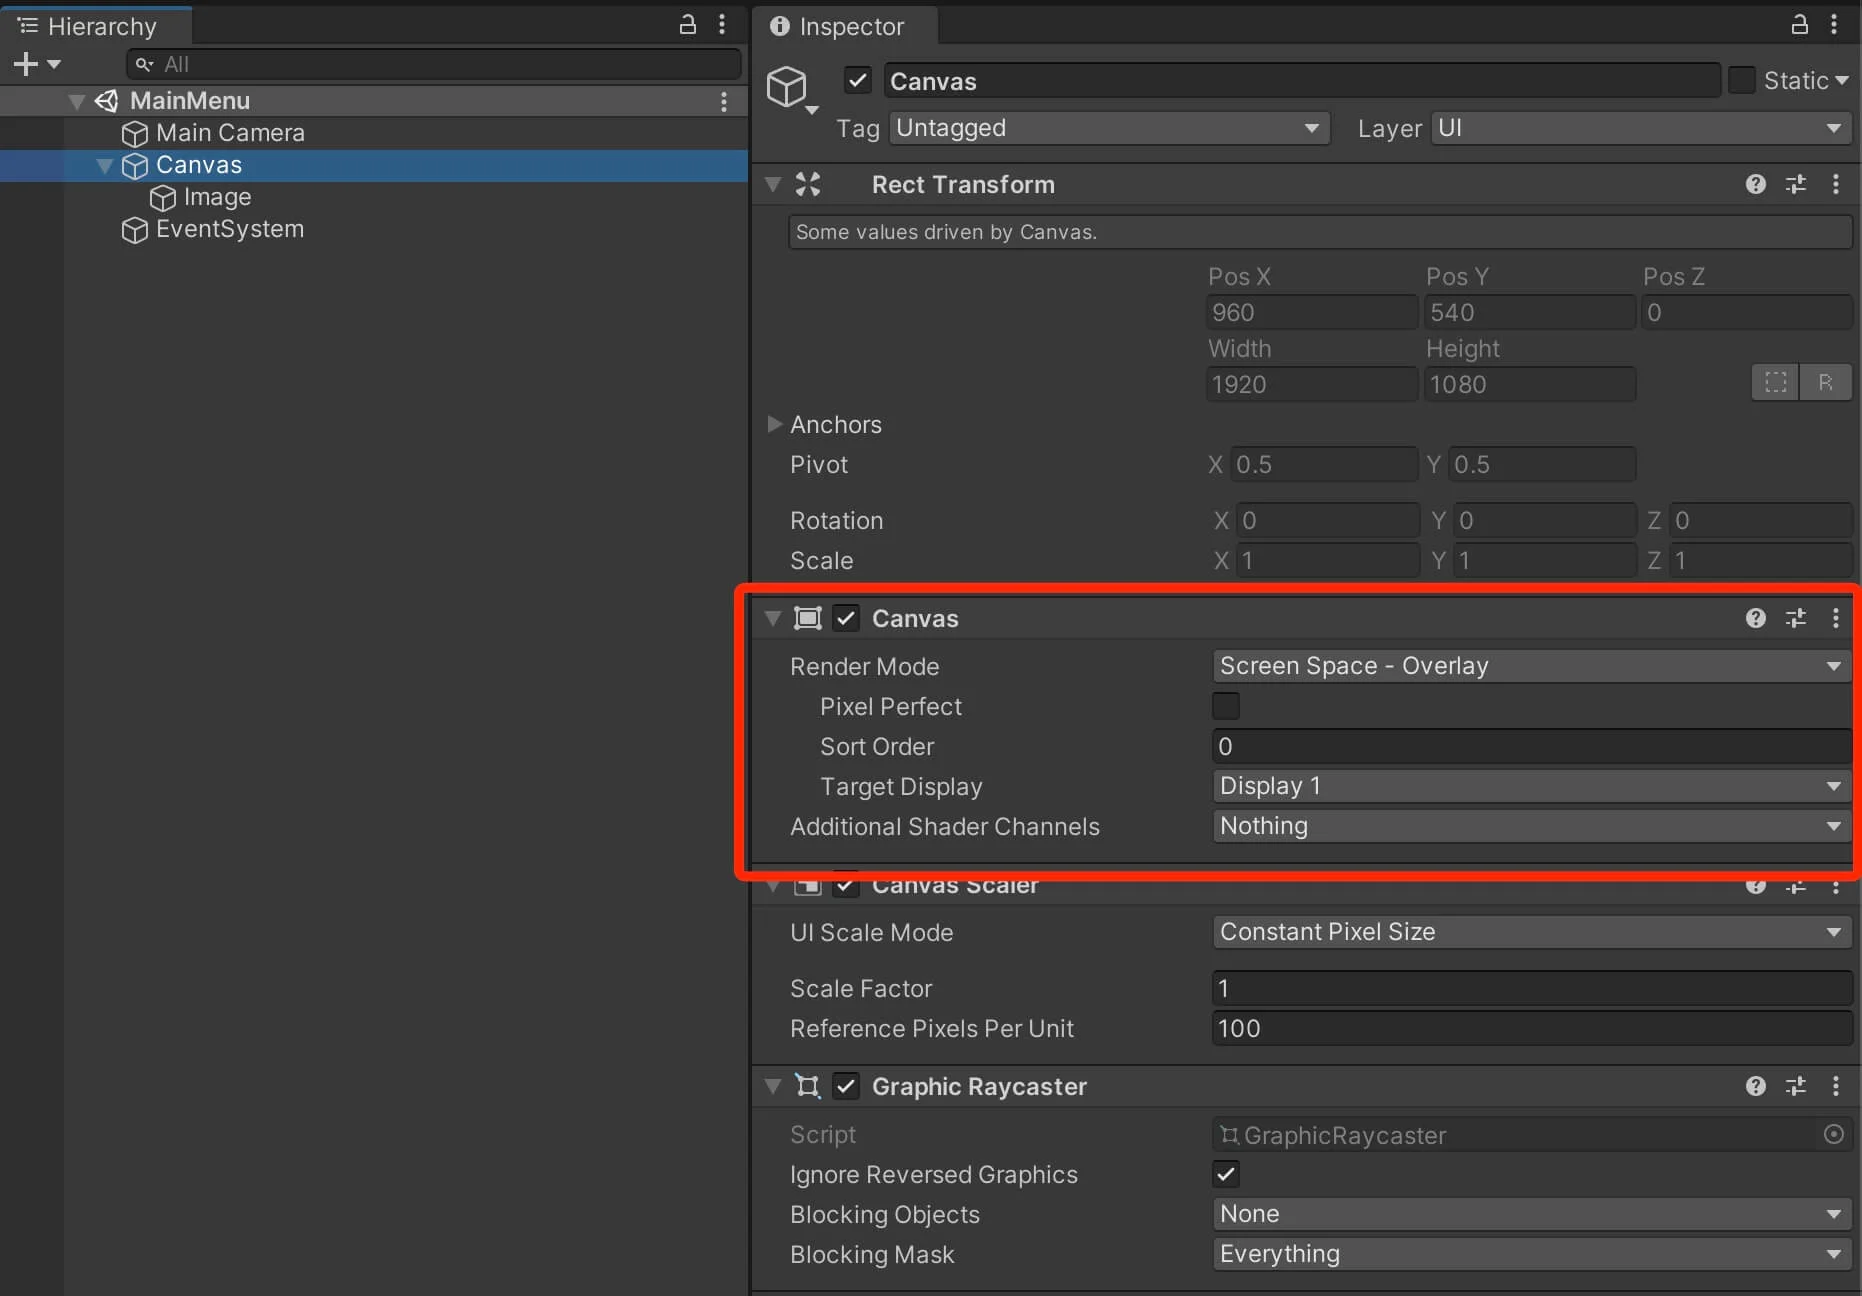Open the GameObject icon picker
Image resolution: width=1862 pixels, height=1296 pixels.
792,90
